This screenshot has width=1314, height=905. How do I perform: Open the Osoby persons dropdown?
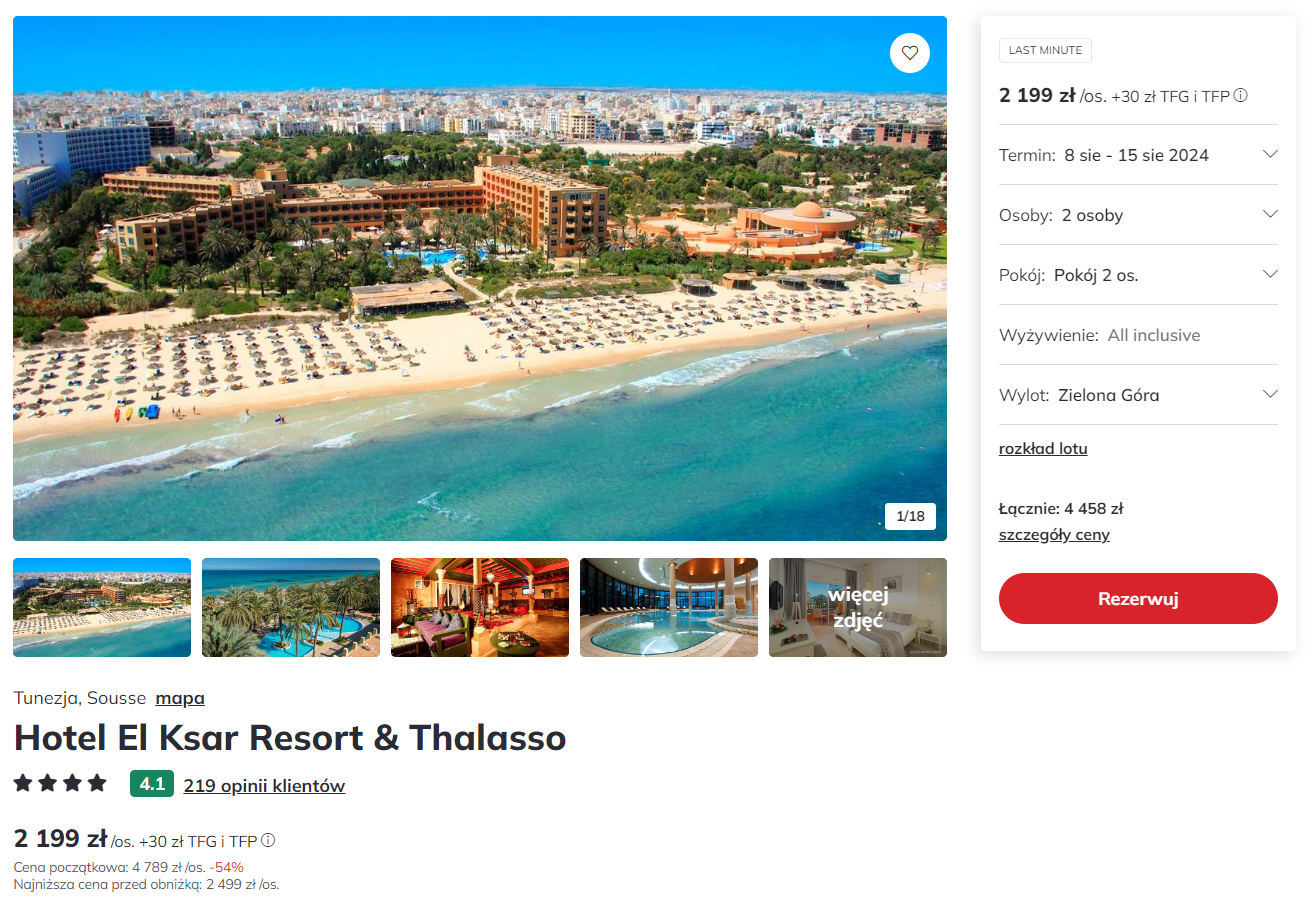[1138, 215]
